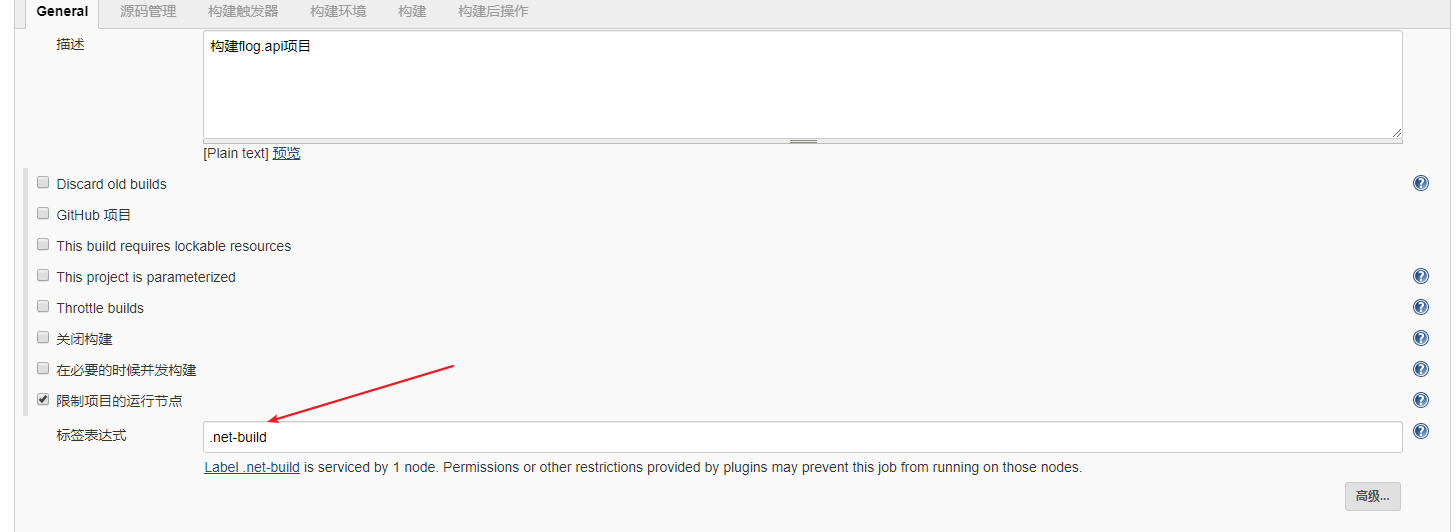Switch to the 源码管理 tab
This screenshot has width=1456, height=532.
click(148, 12)
